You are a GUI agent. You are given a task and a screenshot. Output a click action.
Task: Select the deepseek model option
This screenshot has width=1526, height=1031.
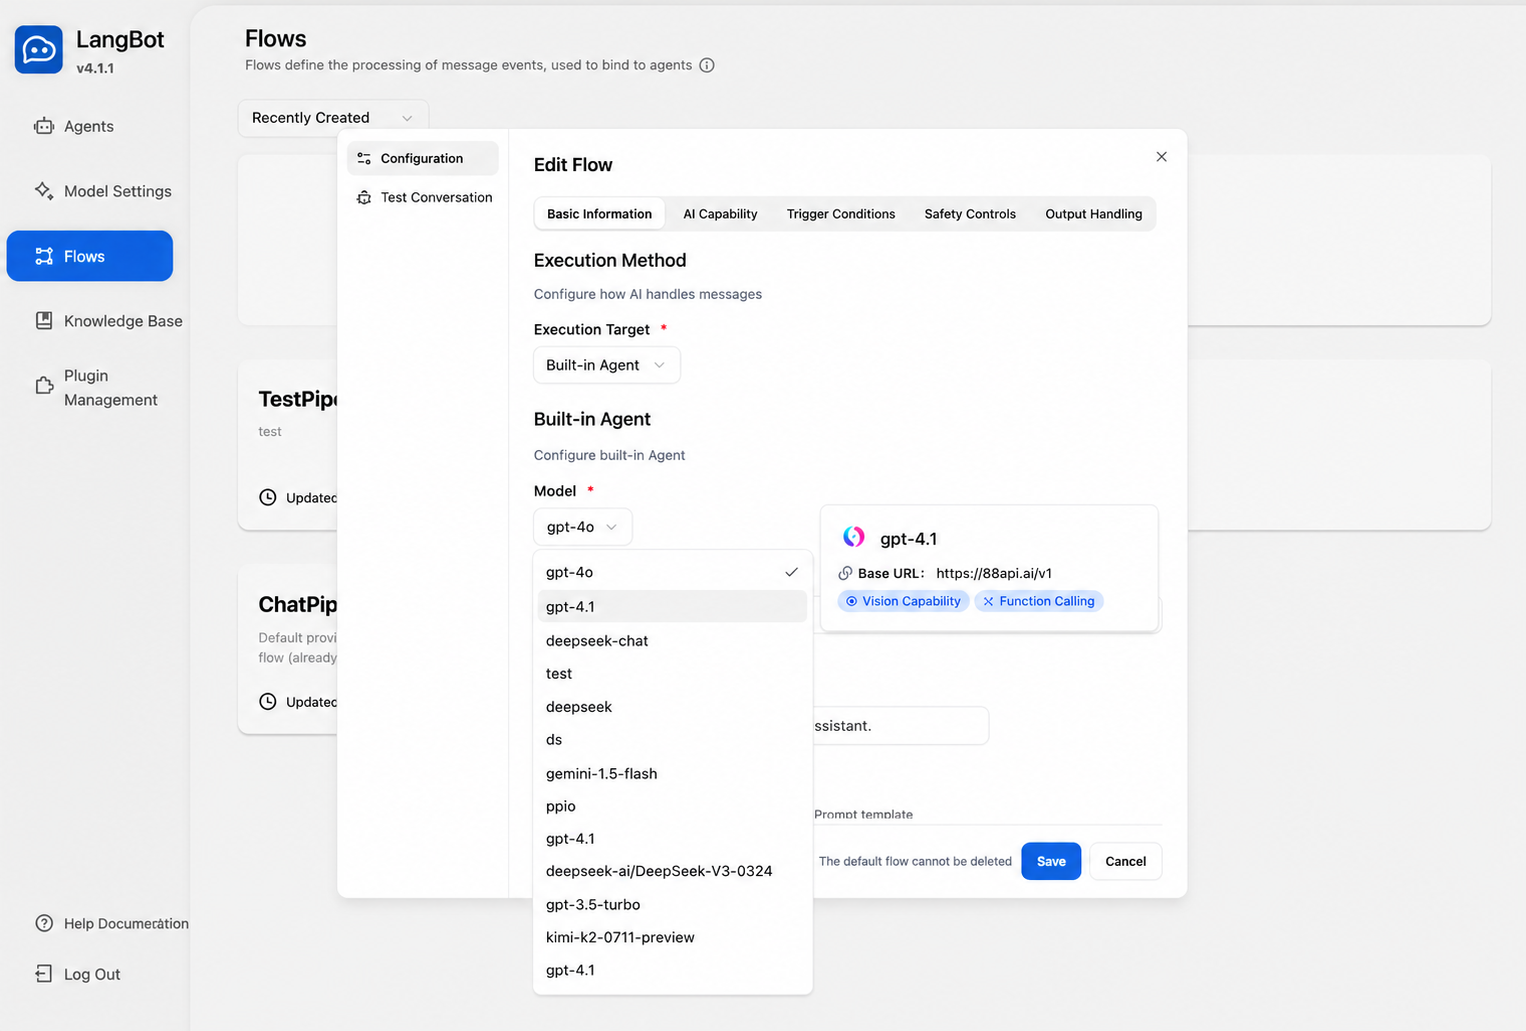tap(672, 706)
